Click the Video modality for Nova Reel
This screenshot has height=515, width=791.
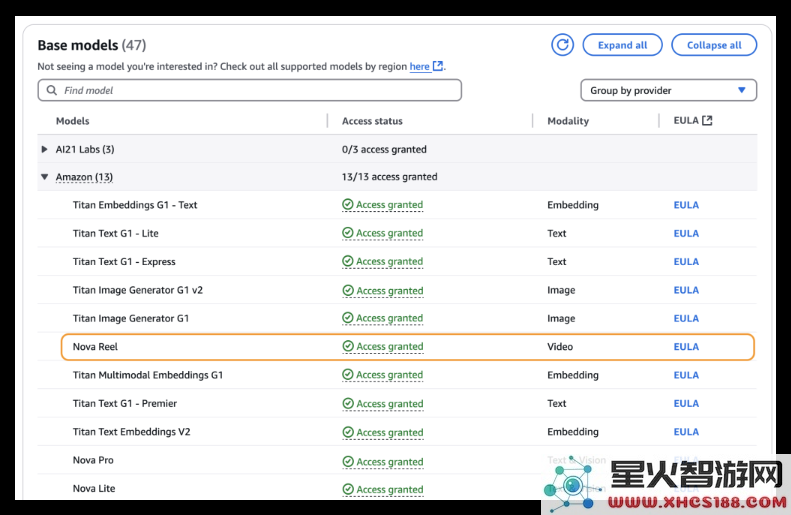tap(560, 347)
